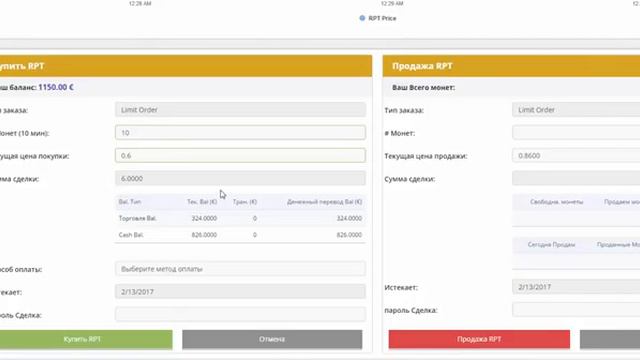Viewport: 640px width, 360px height.
Task: Click the Денежный перевод Bal column header
Action: pyautogui.click(x=324, y=202)
